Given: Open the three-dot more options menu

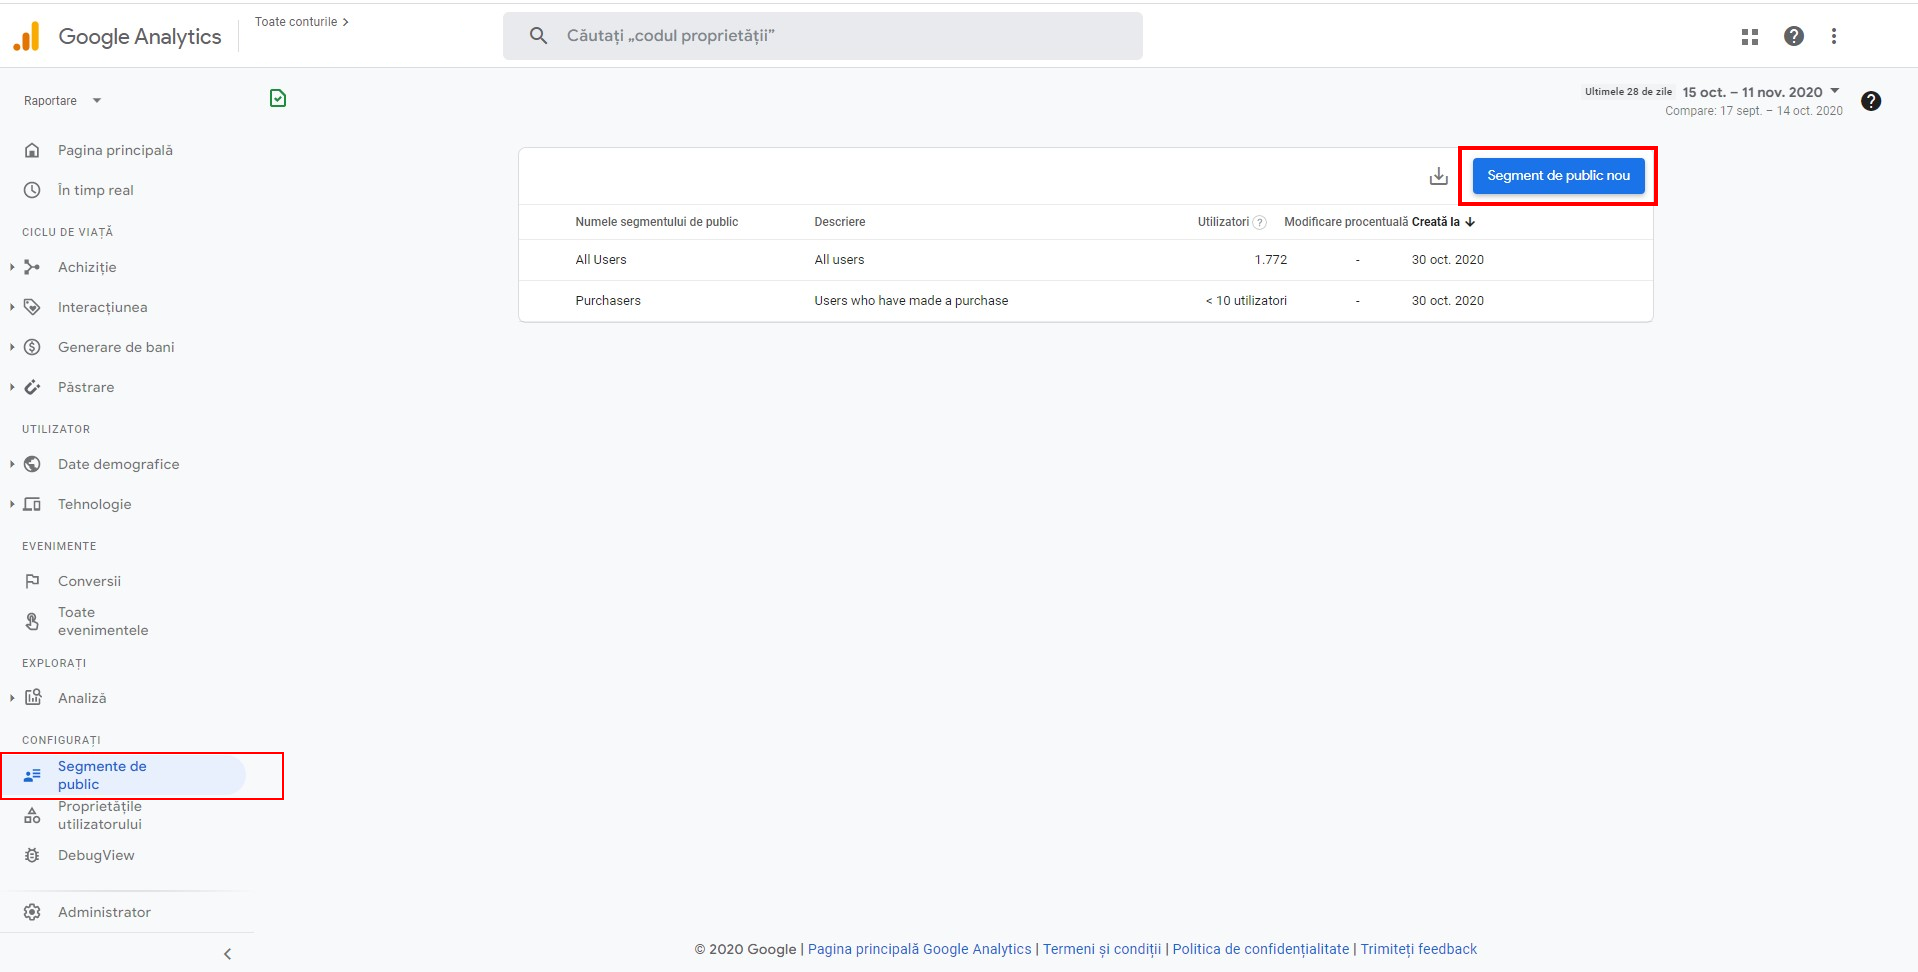Looking at the screenshot, I should [1833, 37].
